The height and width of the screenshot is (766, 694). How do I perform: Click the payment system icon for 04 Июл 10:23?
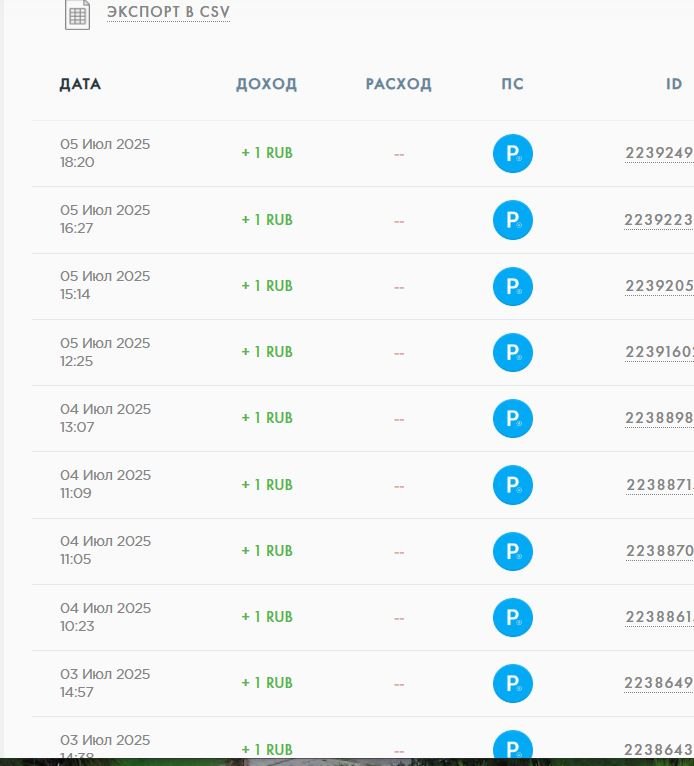(x=513, y=617)
